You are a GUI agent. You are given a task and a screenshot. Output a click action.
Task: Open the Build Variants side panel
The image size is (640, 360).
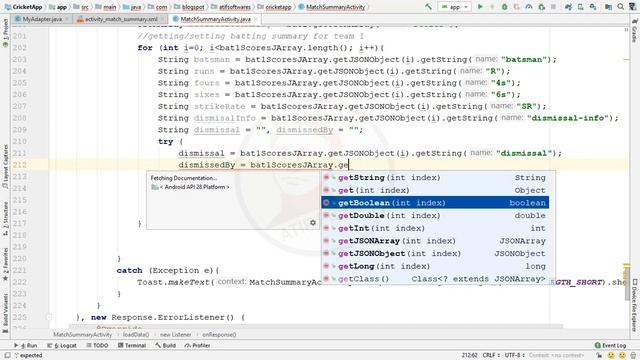[x=5, y=313]
